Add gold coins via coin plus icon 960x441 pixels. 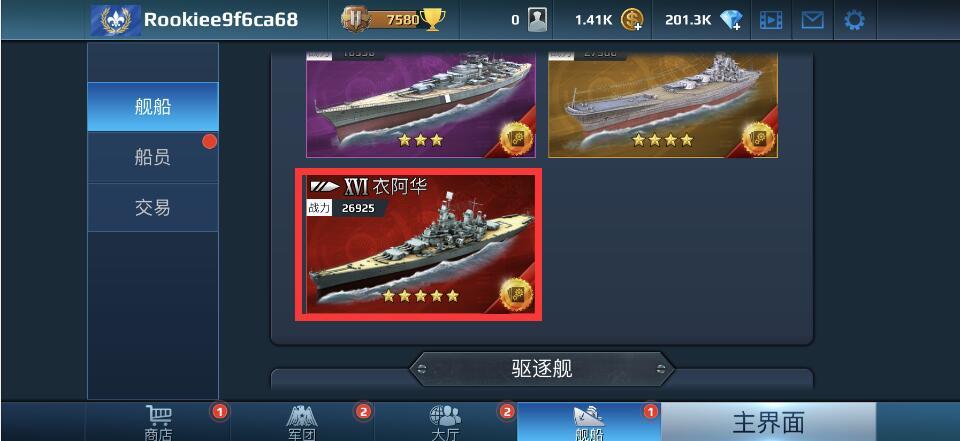[x=632, y=20]
